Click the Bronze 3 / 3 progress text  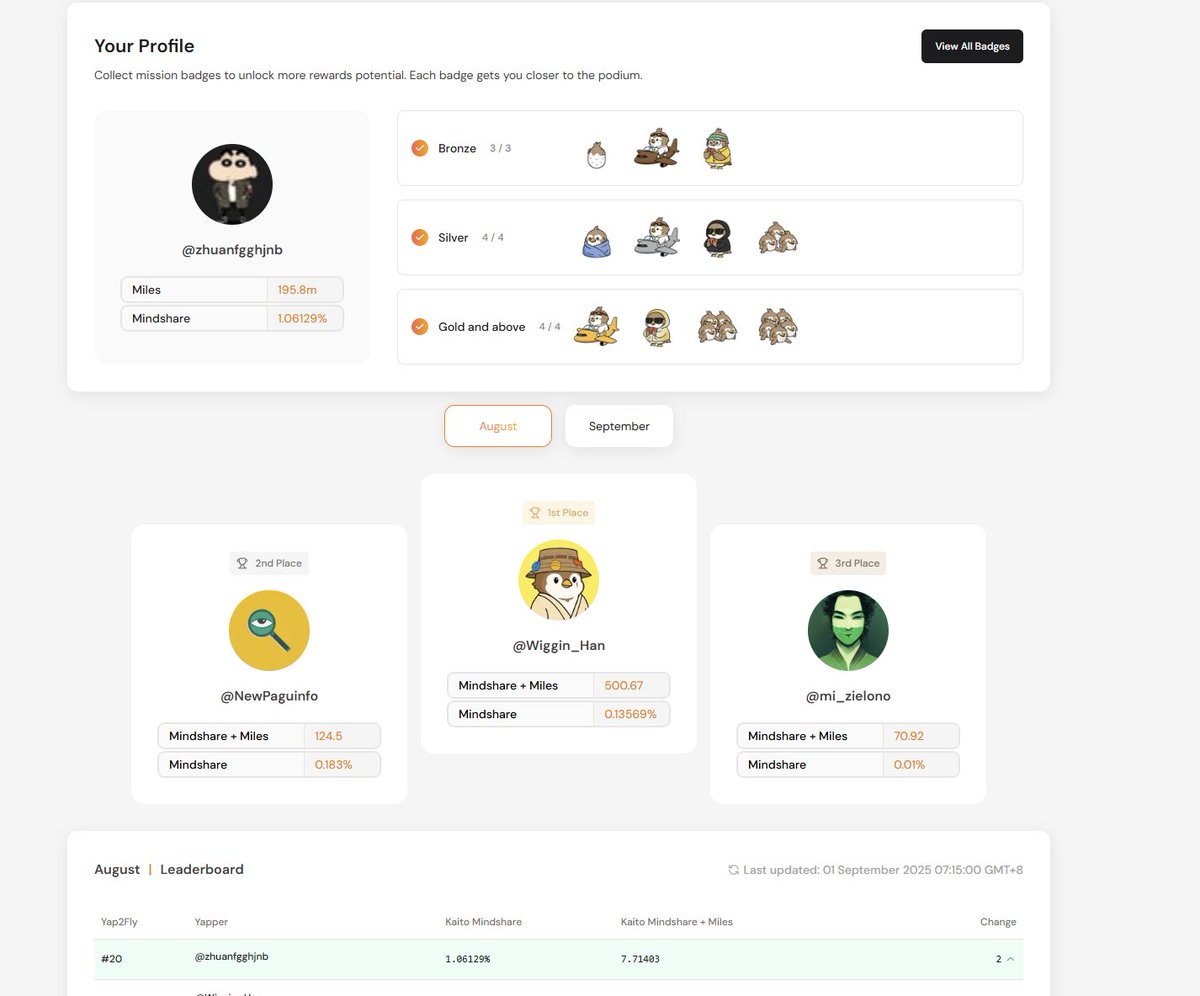[x=500, y=148]
